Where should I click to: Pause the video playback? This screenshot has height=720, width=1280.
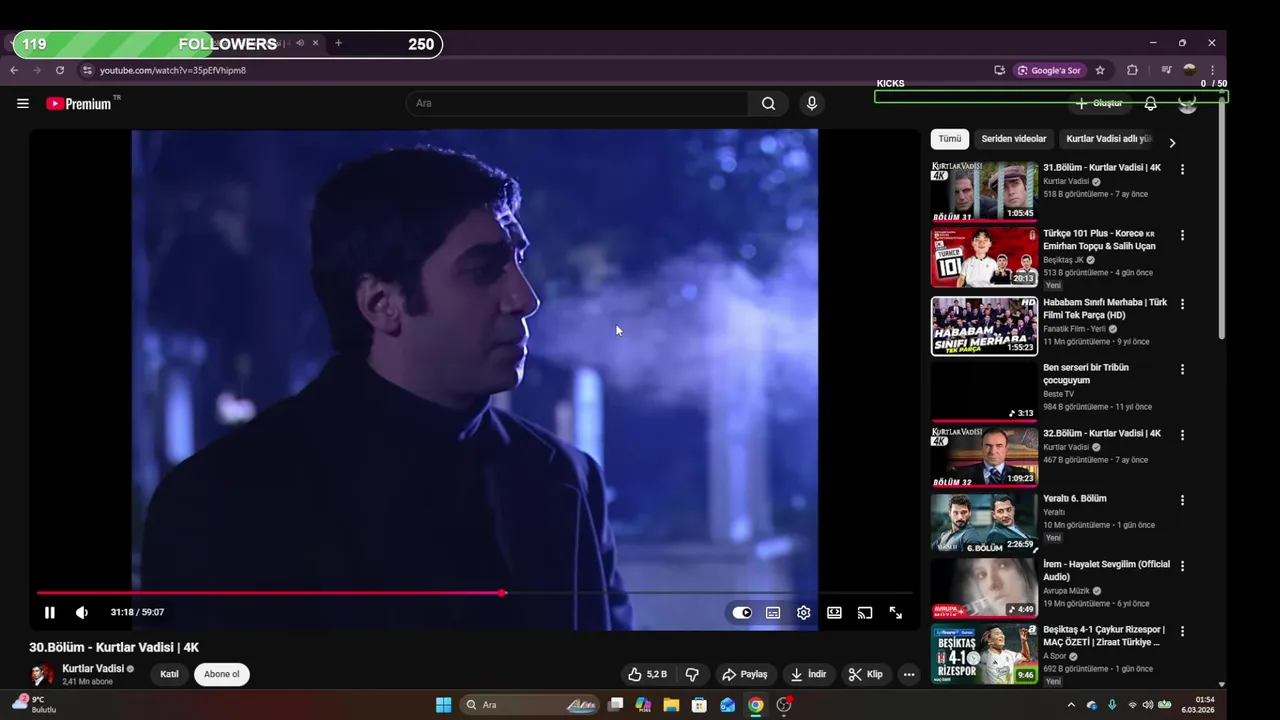click(x=50, y=613)
